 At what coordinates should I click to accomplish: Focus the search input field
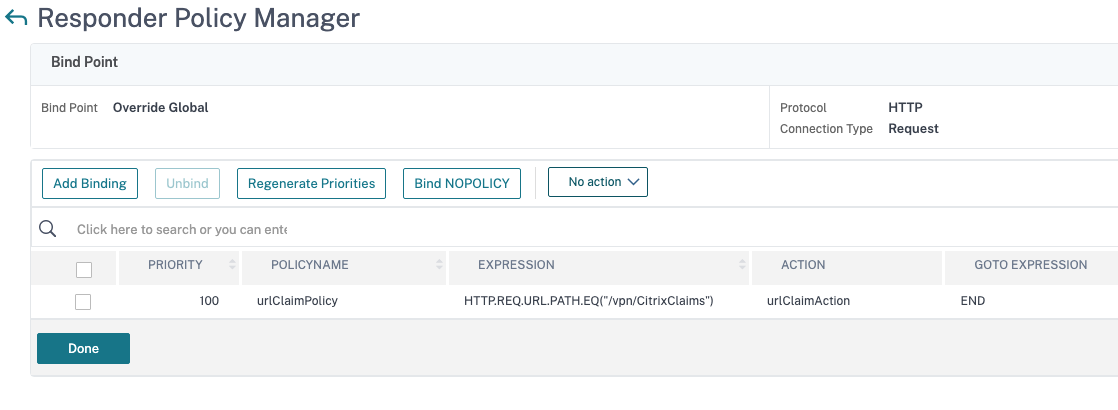[x=182, y=229]
